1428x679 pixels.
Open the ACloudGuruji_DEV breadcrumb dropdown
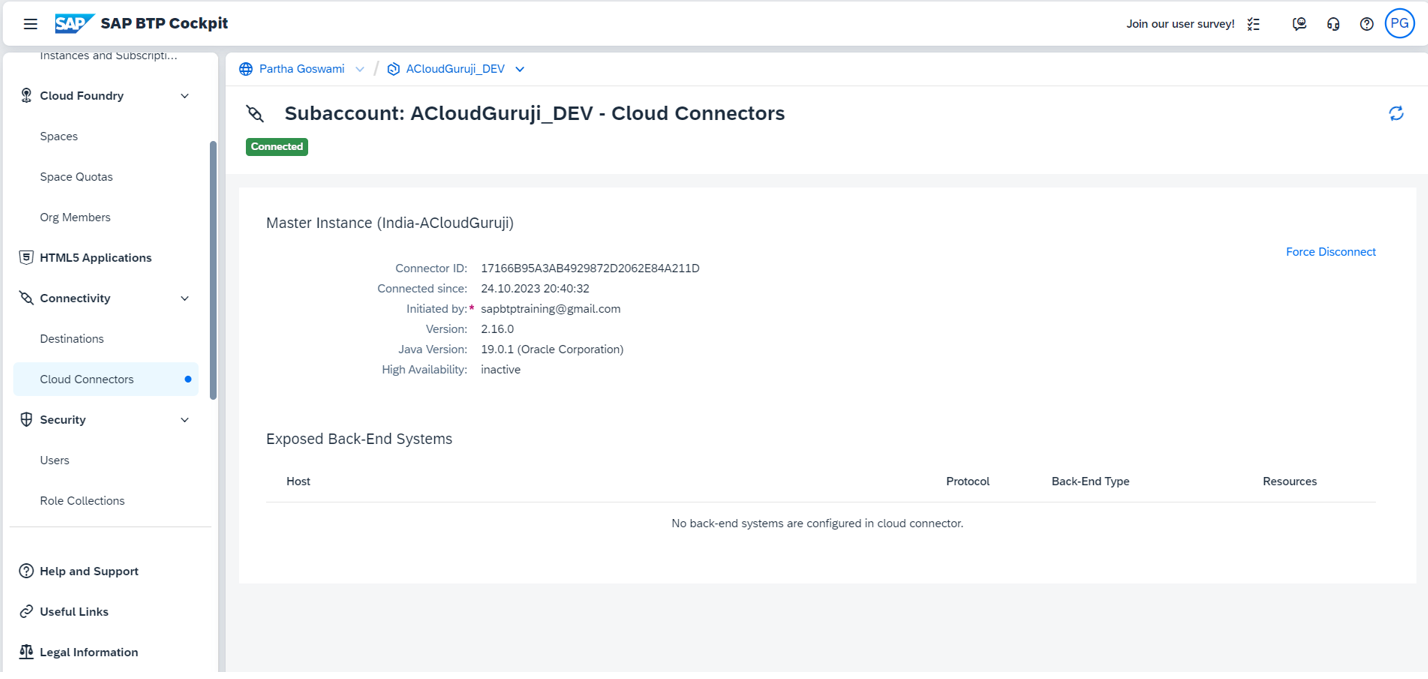[520, 69]
